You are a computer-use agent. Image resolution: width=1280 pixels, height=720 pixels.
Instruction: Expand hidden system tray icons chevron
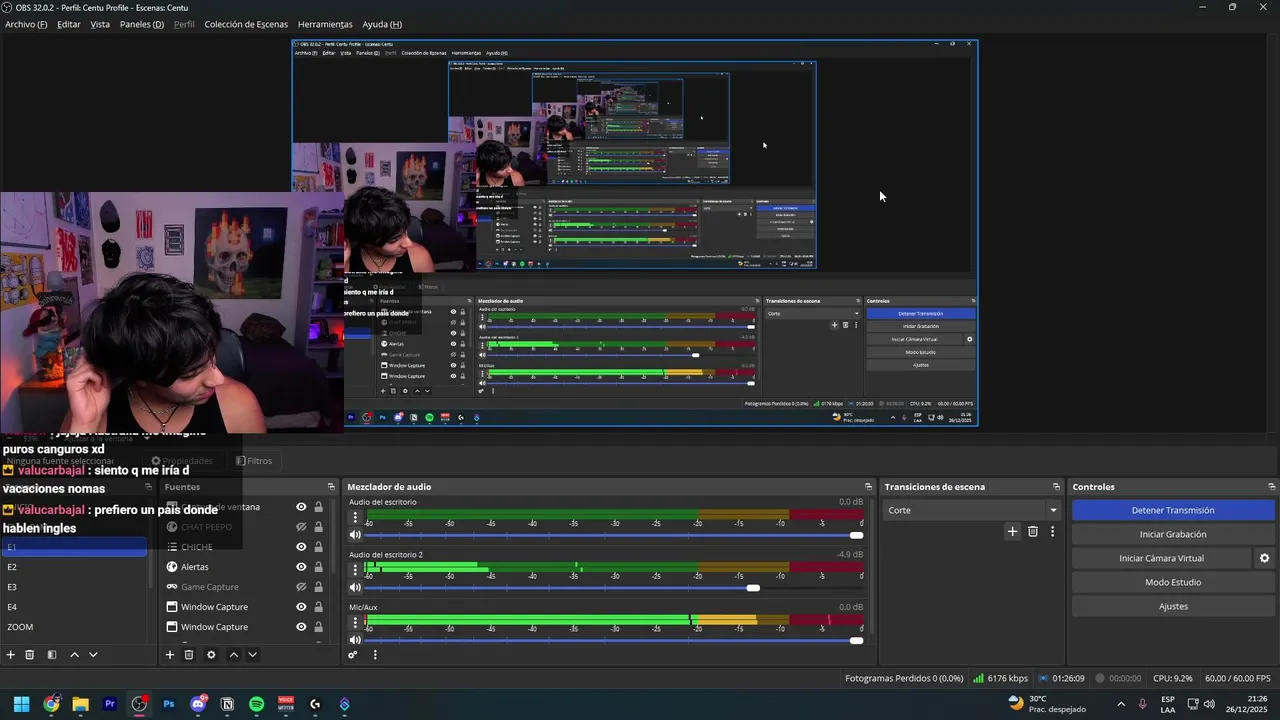pyautogui.click(x=1120, y=704)
